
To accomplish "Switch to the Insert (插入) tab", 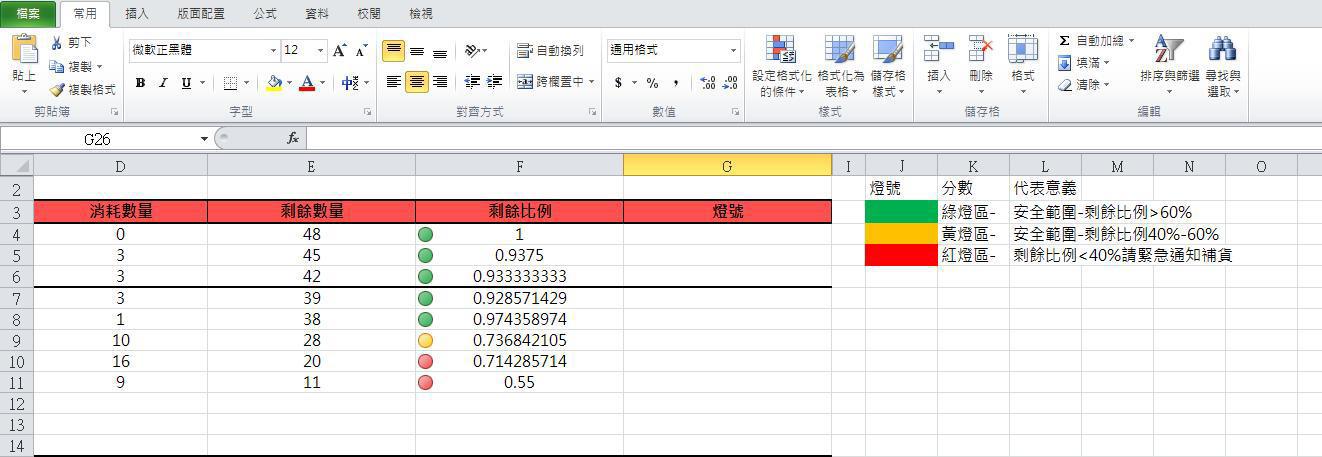I will 137,14.
